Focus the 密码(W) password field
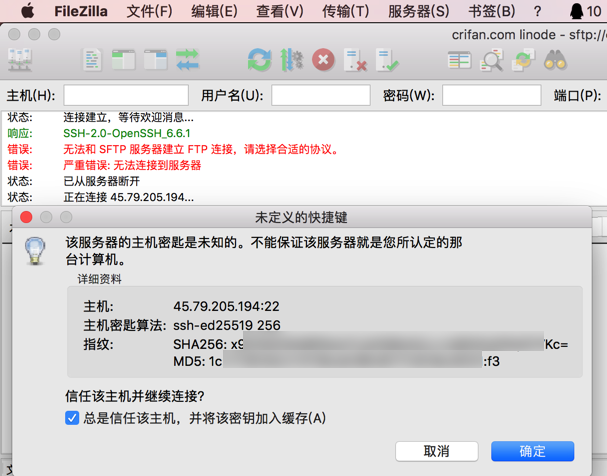The image size is (607, 476). click(x=492, y=95)
